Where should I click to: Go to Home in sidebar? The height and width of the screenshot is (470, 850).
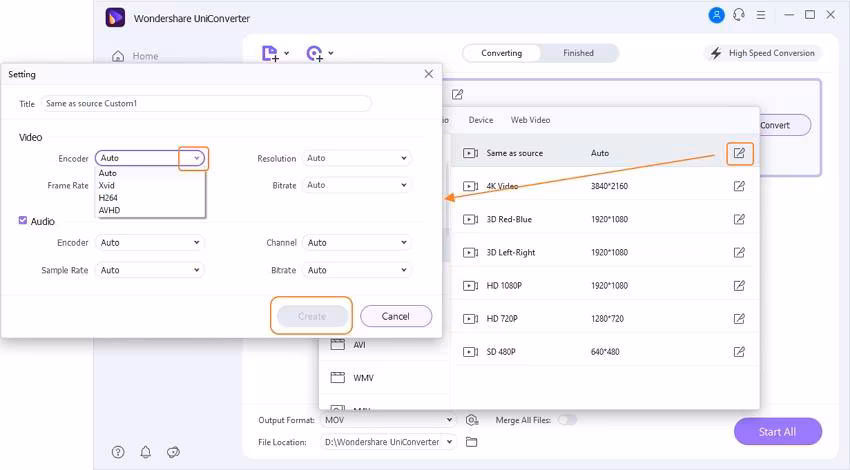pos(136,56)
